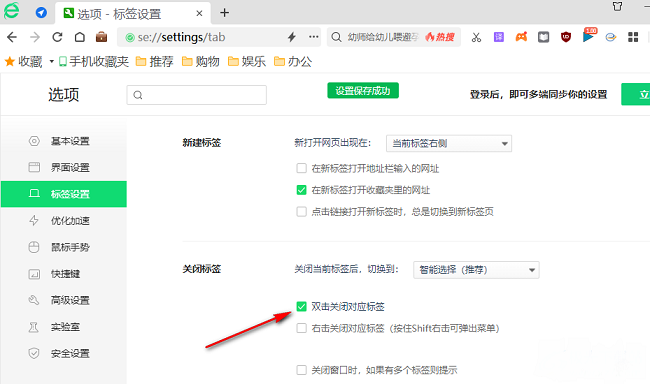
Task: Open the skin shirt icon in the title bar
Action: click(617, 6)
